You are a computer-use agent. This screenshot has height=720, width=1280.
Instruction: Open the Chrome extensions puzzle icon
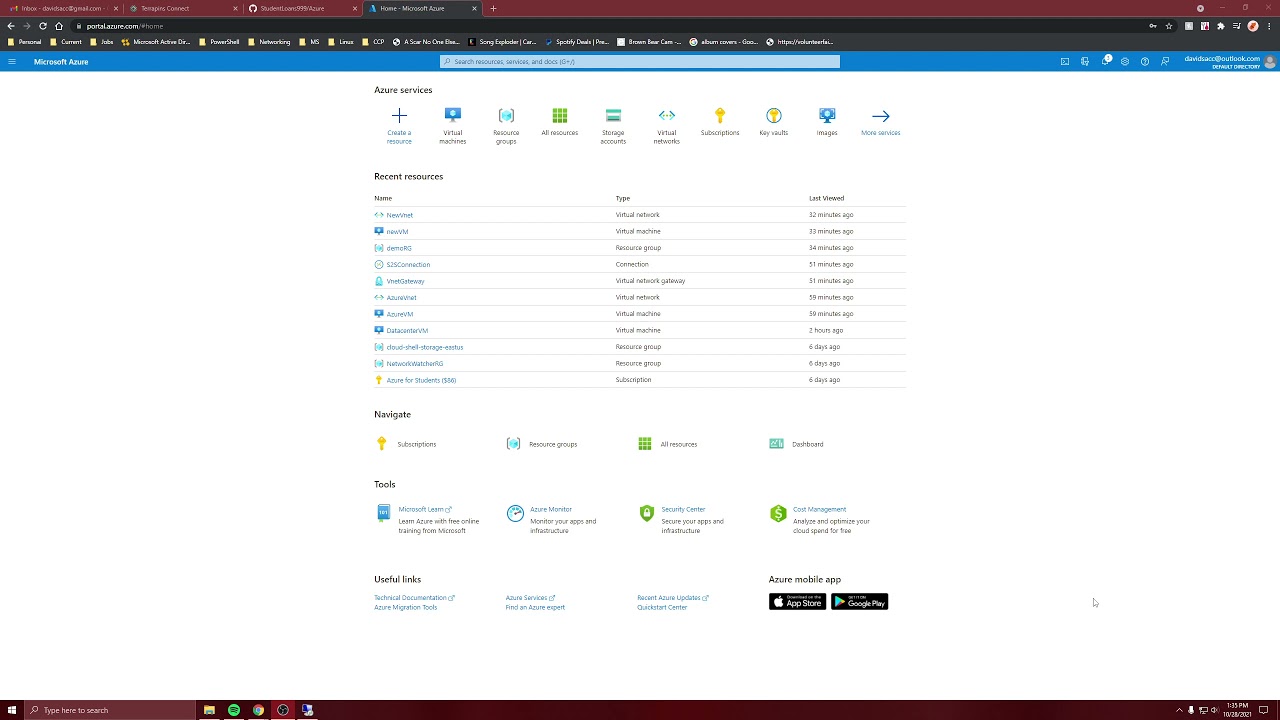point(1220,26)
